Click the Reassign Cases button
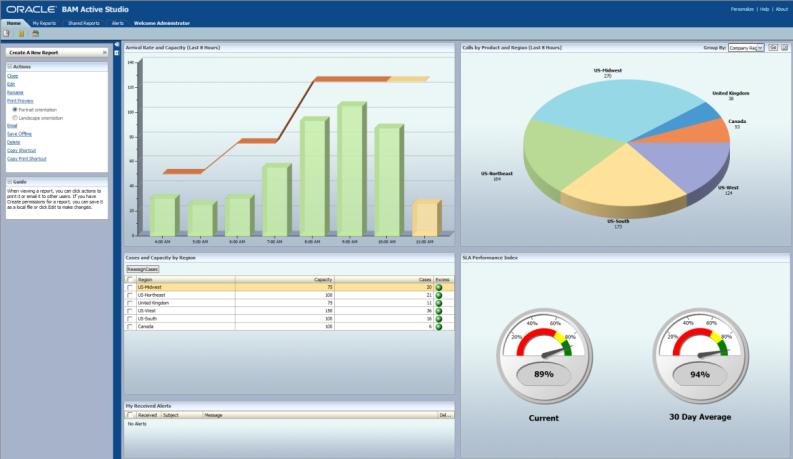This screenshot has width=793, height=459. coord(143,269)
